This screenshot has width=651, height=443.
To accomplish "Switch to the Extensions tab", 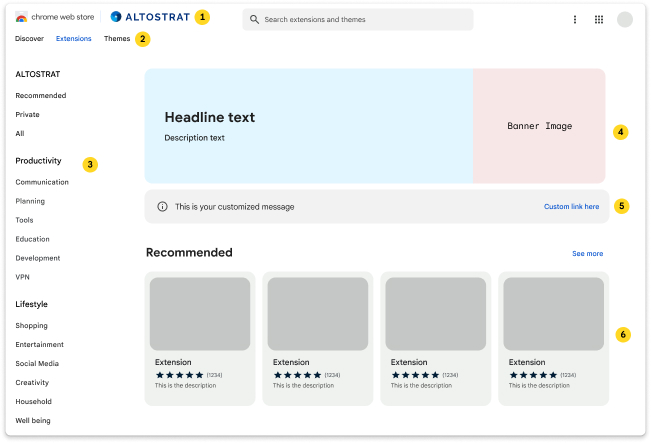I will pos(73,39).
